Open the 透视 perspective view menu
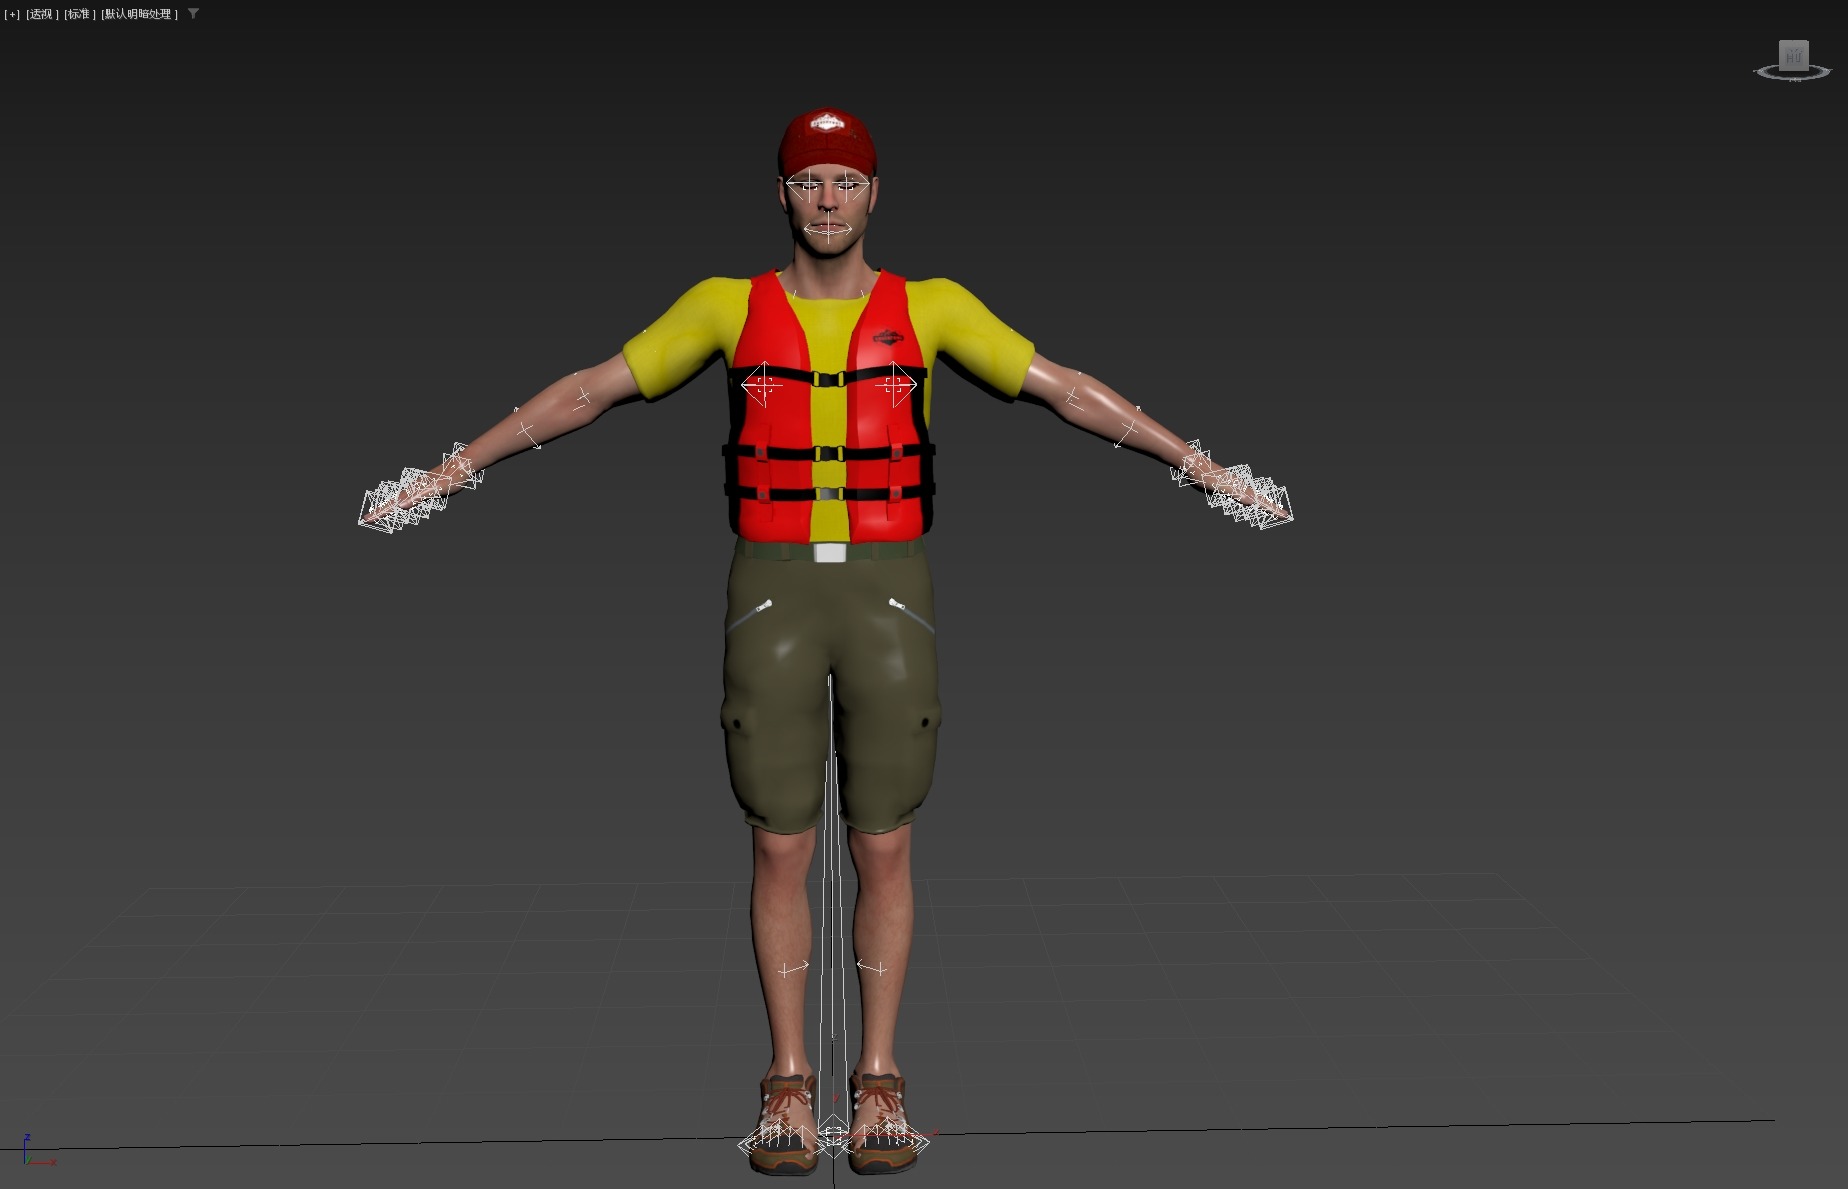 click(x=41, y=14)
